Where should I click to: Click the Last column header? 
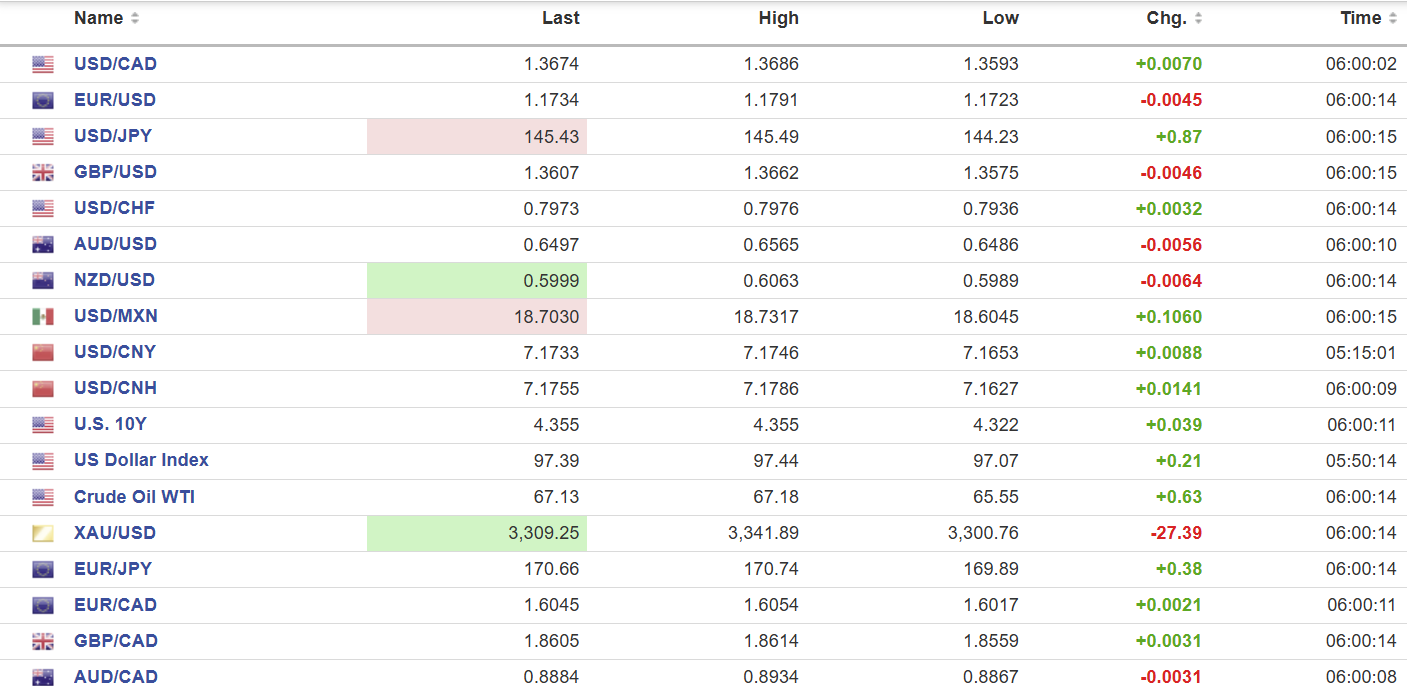point(561,18)
